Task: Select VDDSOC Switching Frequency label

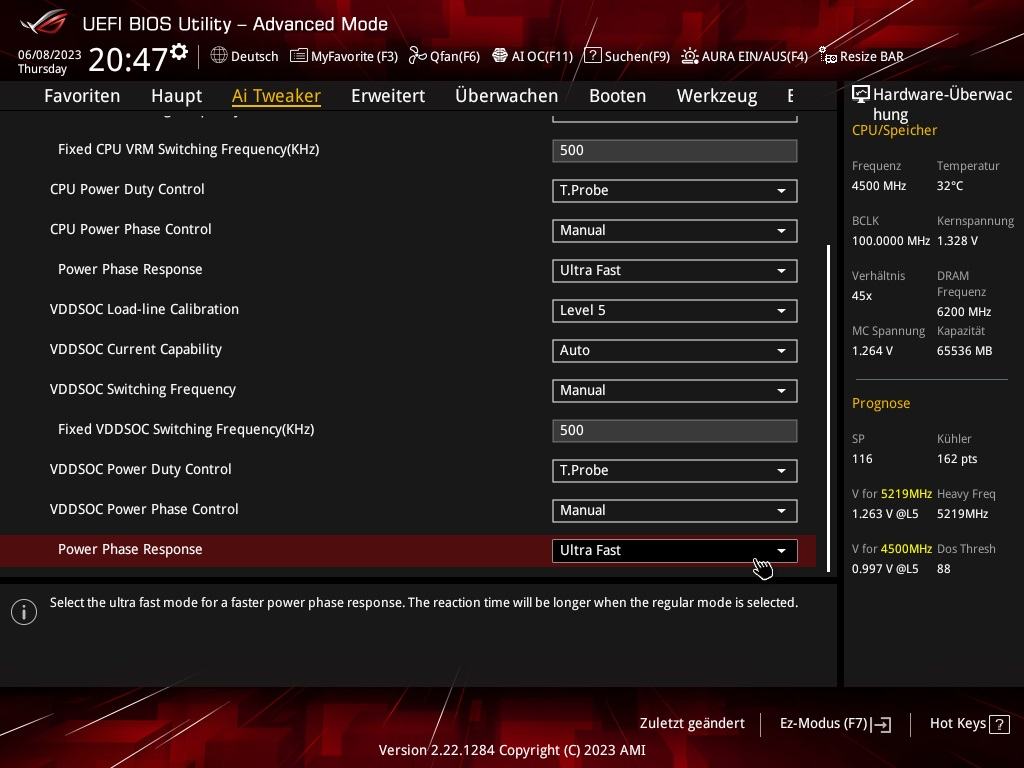Action: [x=143, y=389]
